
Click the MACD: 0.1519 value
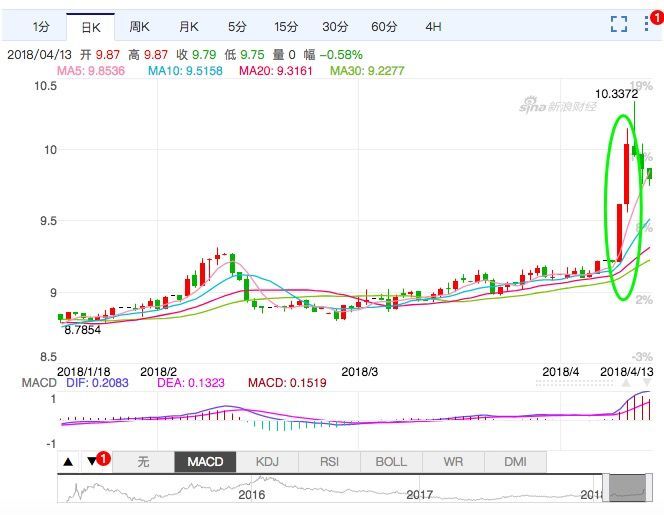coord(287,383)
